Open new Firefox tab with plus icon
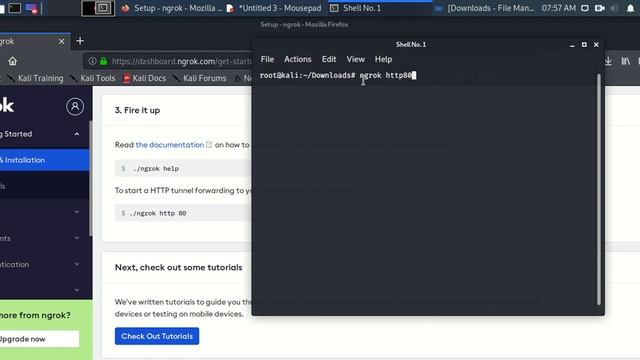This screenshot has height=360, width=640. click(x=80, y=41)
